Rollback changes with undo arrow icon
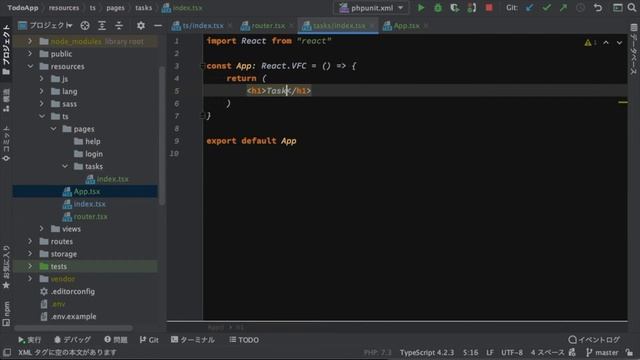The image size is (640, 360). 598,8
